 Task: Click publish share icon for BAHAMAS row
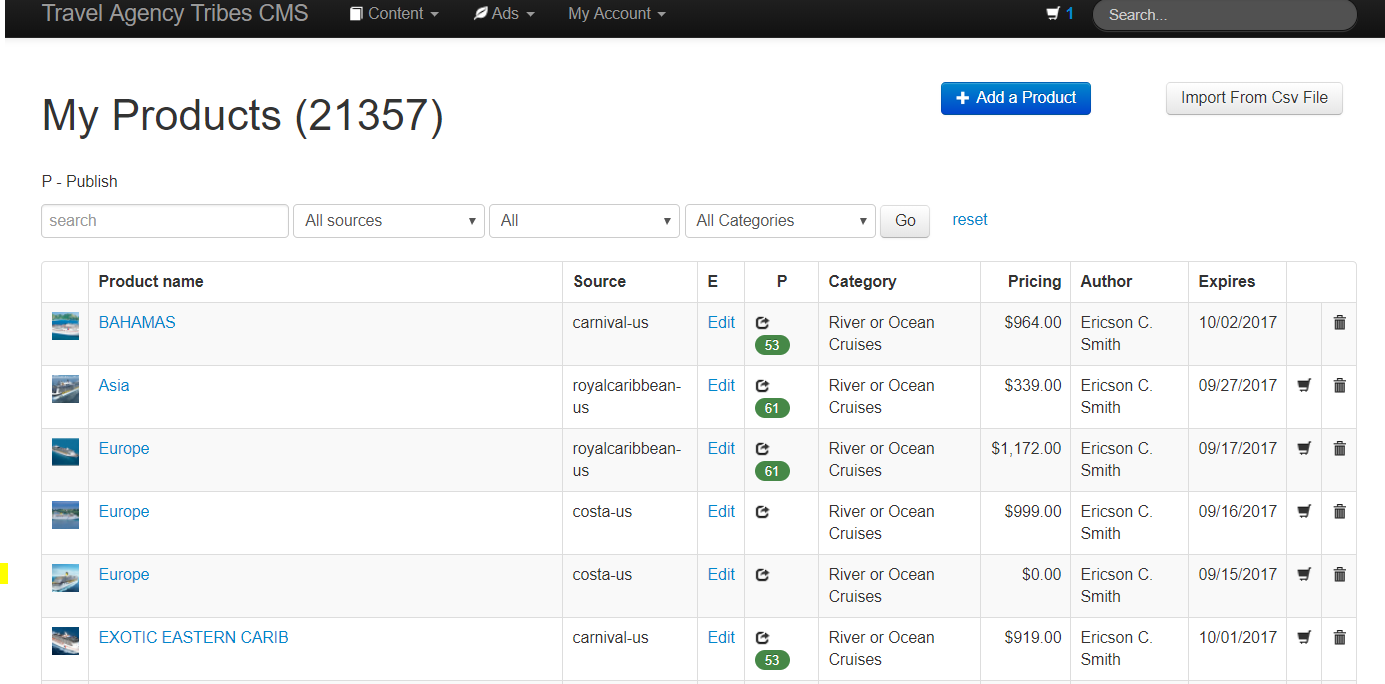[762, 323]
